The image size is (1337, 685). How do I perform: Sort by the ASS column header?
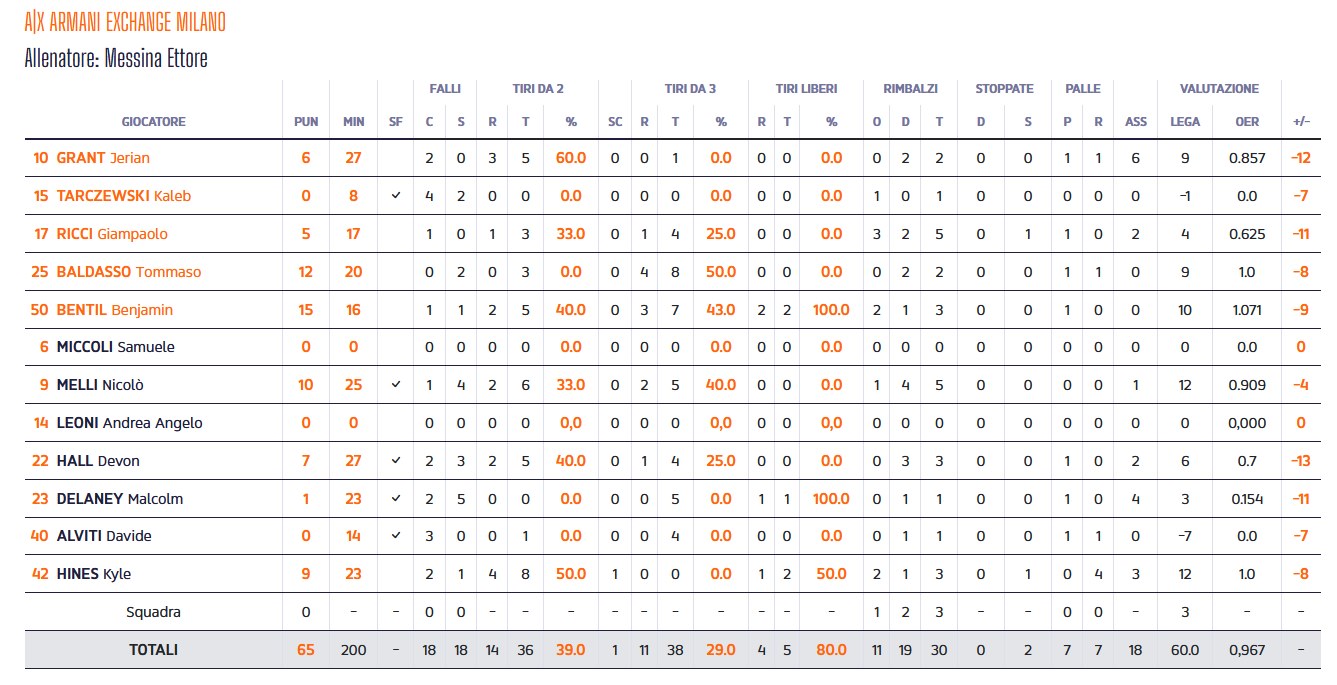(1136, 122)
